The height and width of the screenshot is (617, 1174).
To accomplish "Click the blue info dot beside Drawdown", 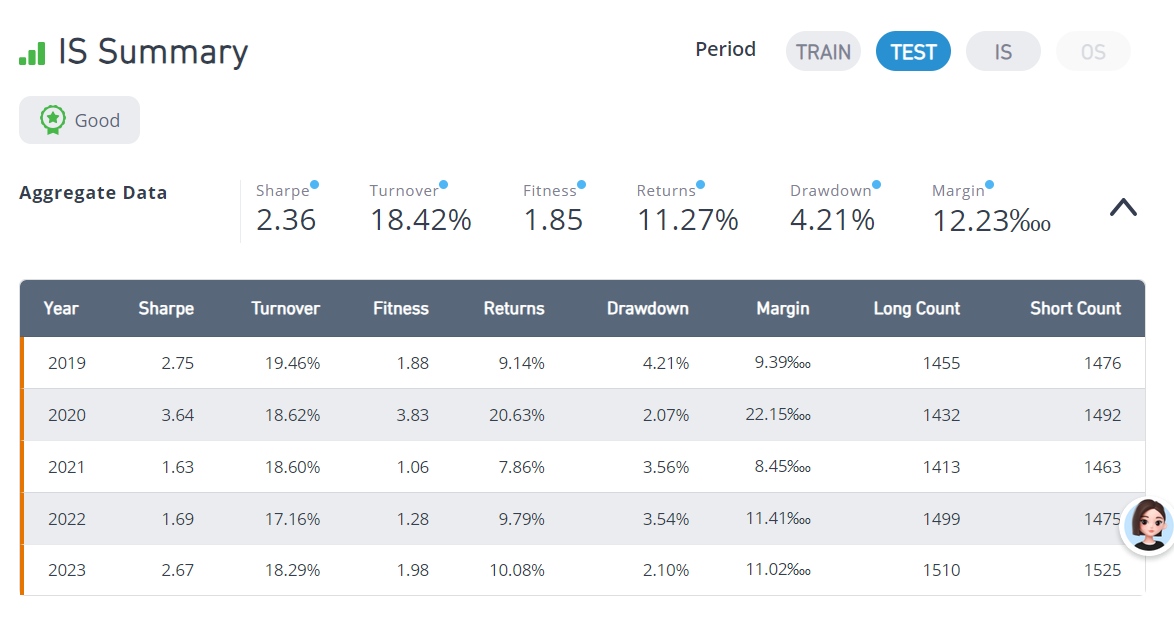I will 877,184.
